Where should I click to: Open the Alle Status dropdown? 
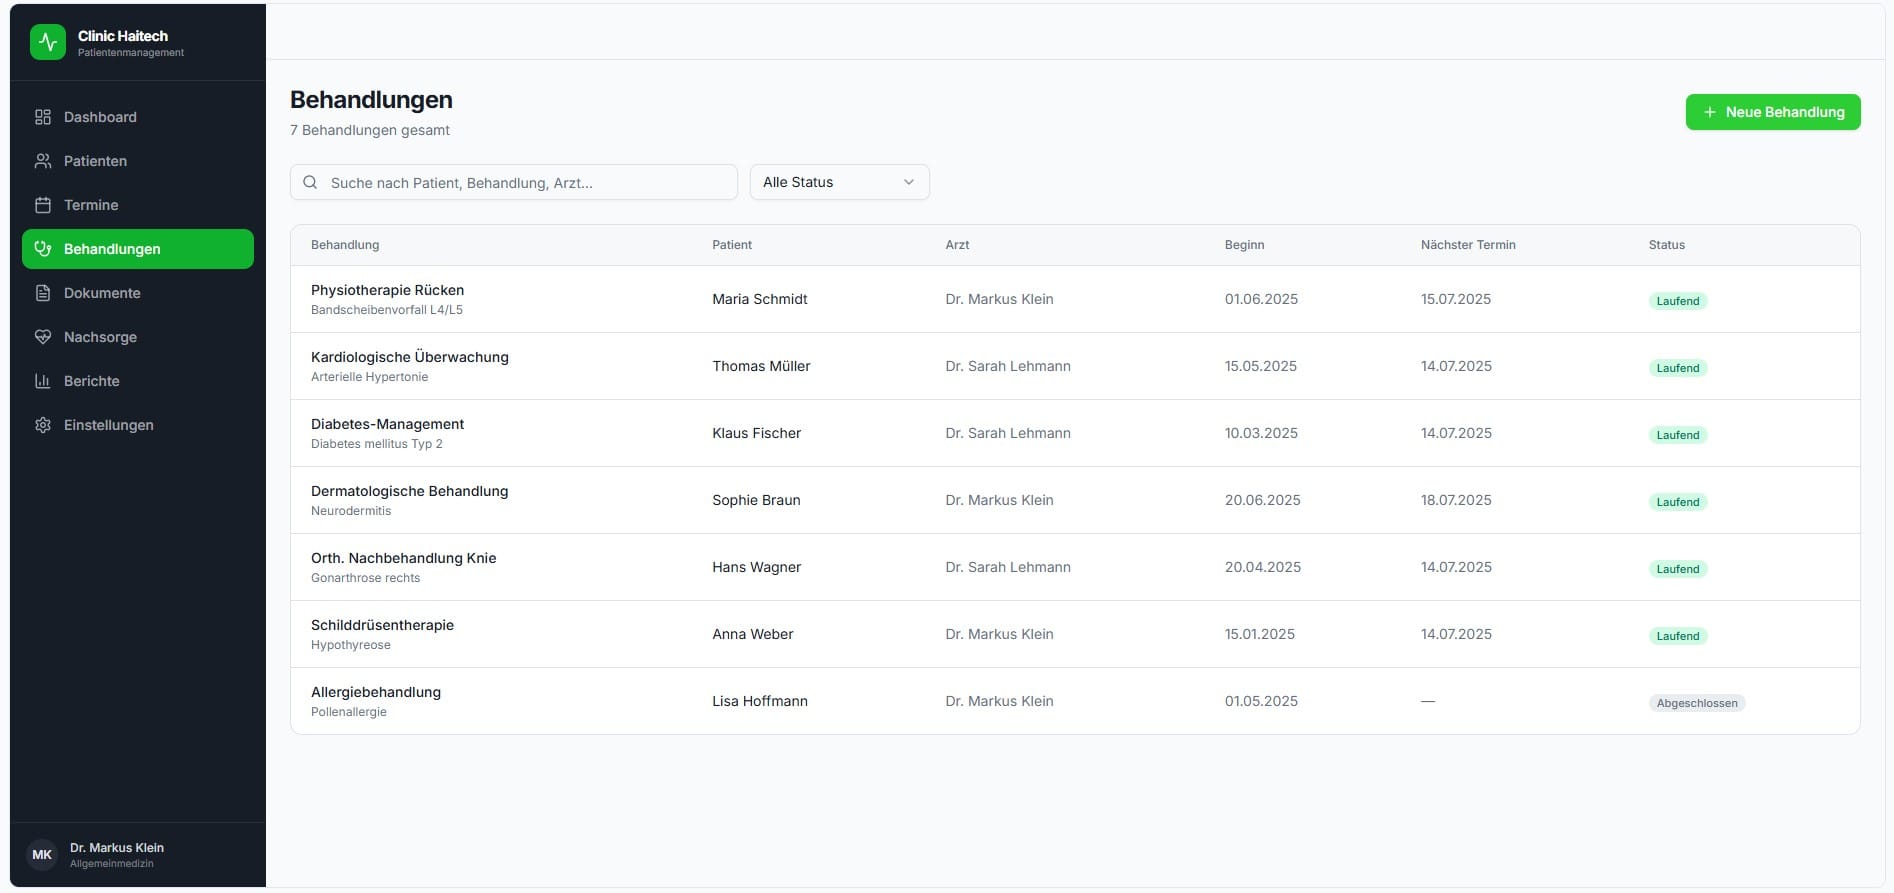(840, 182)
